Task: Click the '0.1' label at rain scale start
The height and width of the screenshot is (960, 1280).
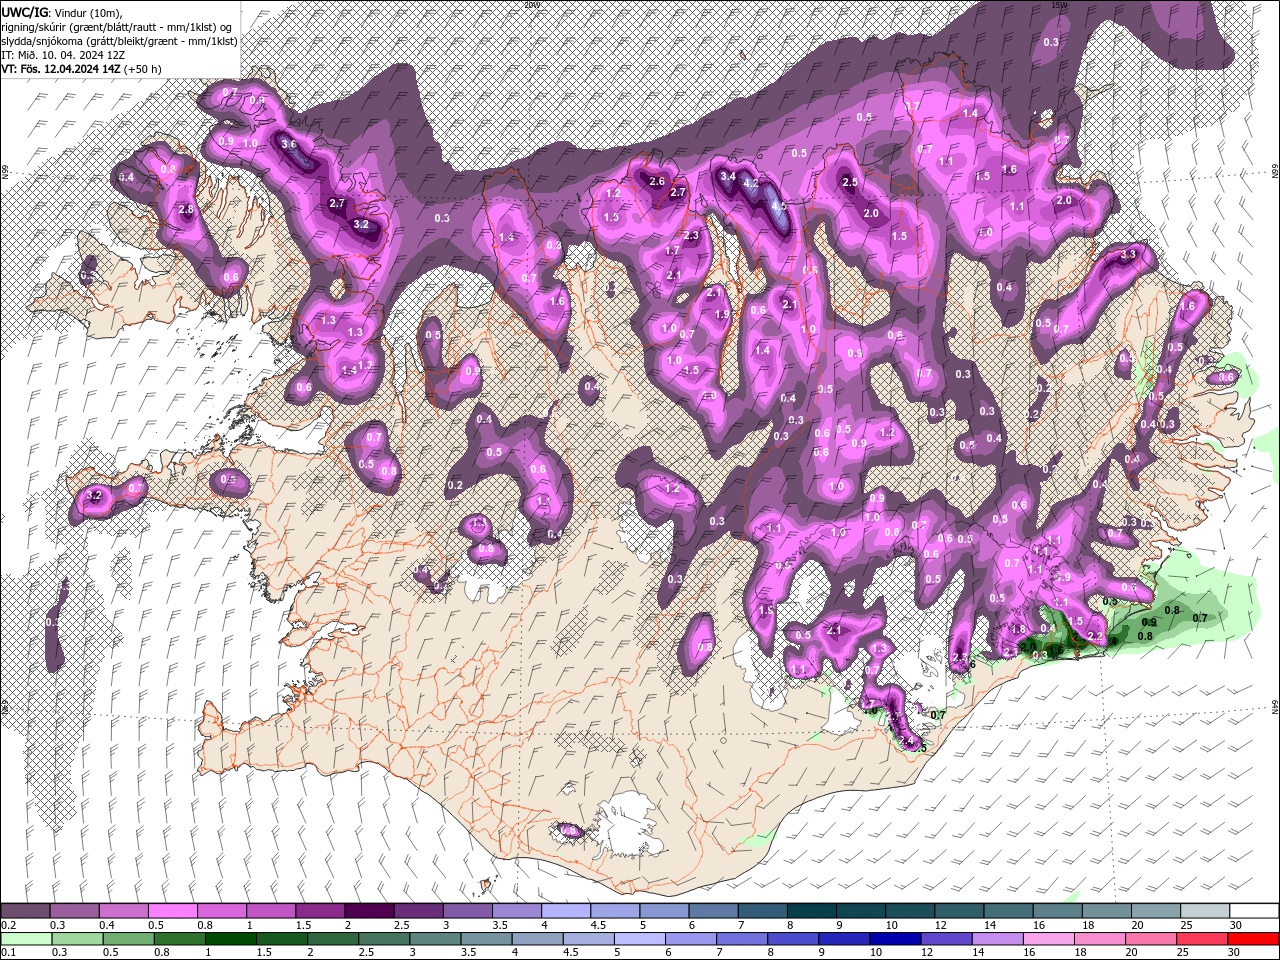Action: pos(8,953)
